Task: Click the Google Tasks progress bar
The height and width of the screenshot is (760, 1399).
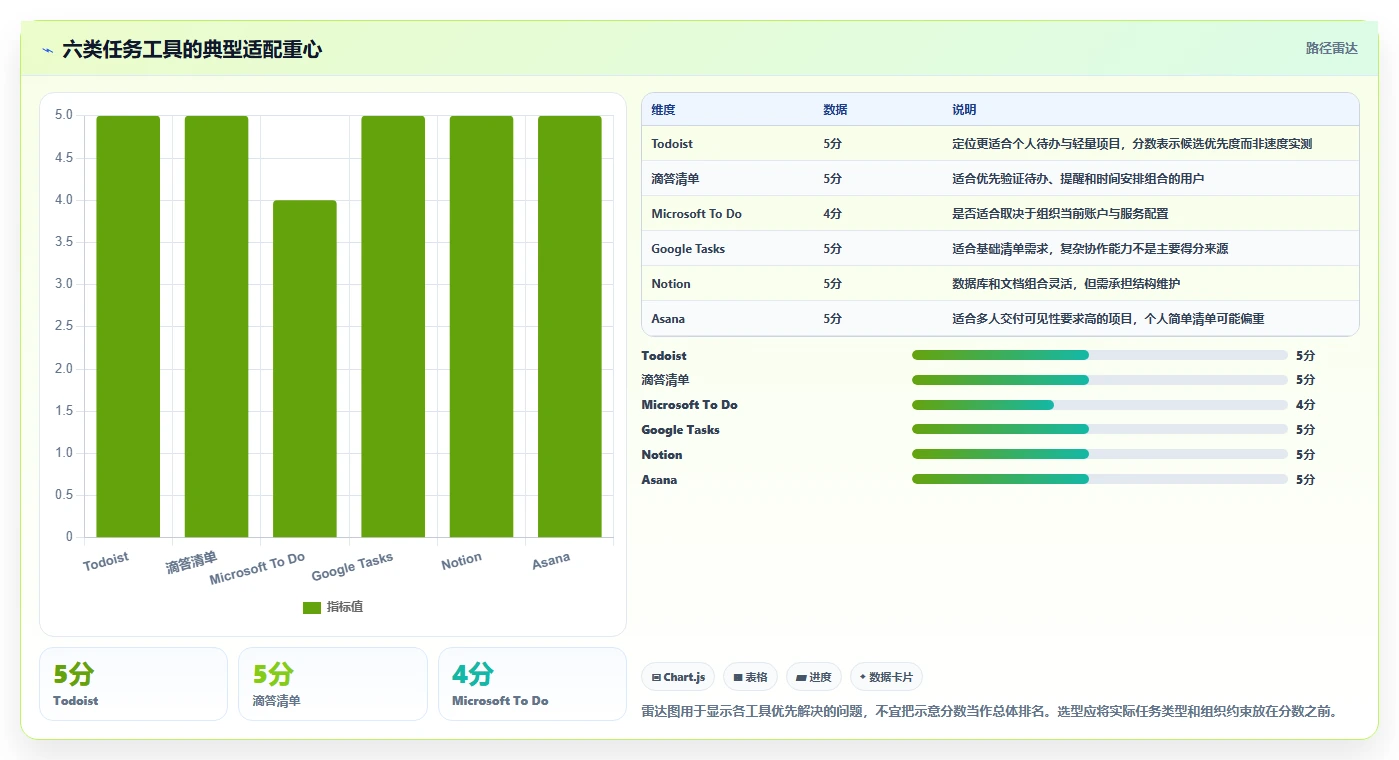Action: (1100, 430)
